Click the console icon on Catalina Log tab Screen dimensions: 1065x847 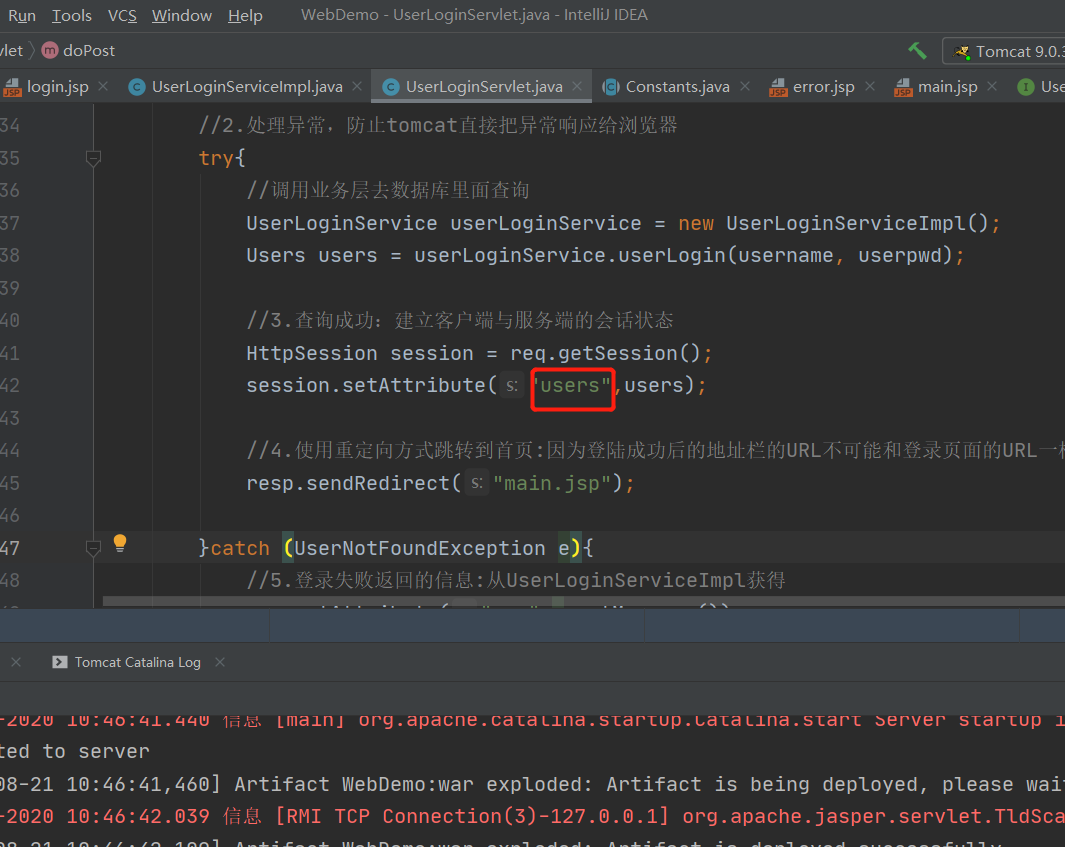(60, 662)
